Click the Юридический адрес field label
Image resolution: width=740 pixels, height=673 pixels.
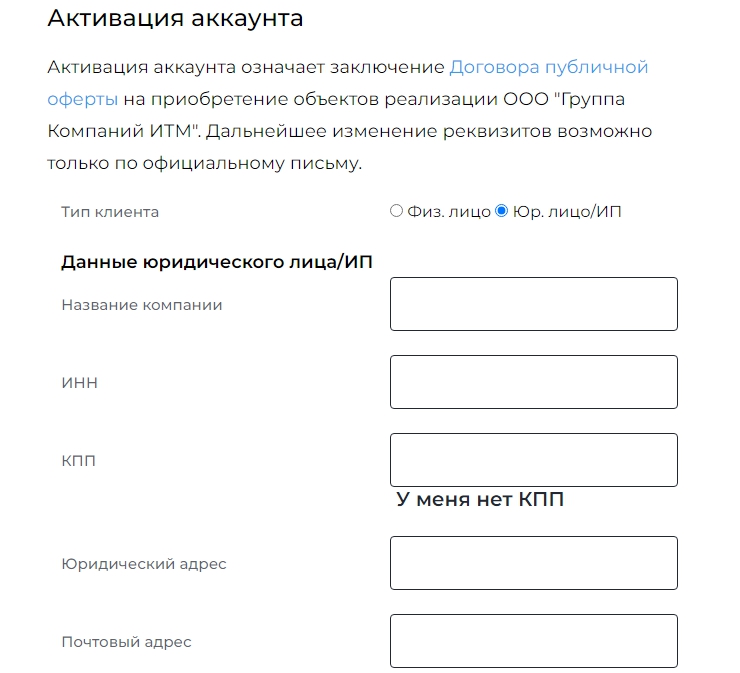[143, 564]
